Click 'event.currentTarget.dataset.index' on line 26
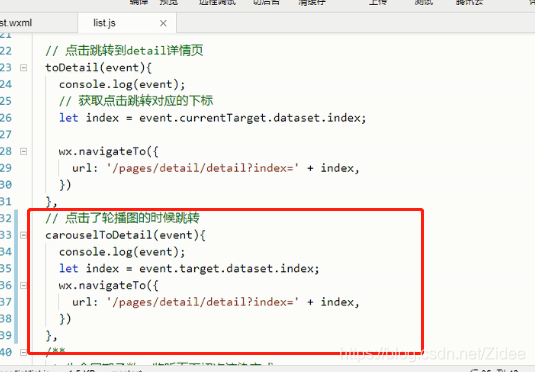 (250, 118)
